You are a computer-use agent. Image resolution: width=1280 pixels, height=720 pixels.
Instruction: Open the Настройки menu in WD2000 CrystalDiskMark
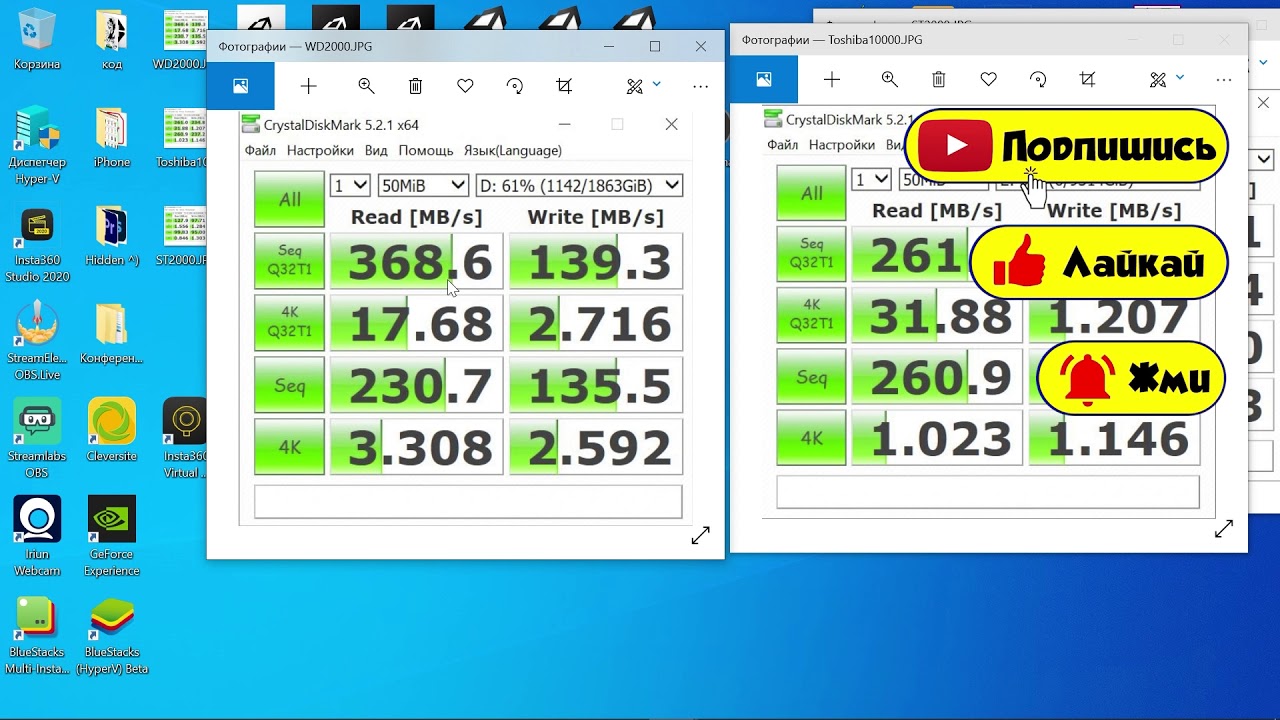point(320,150)
